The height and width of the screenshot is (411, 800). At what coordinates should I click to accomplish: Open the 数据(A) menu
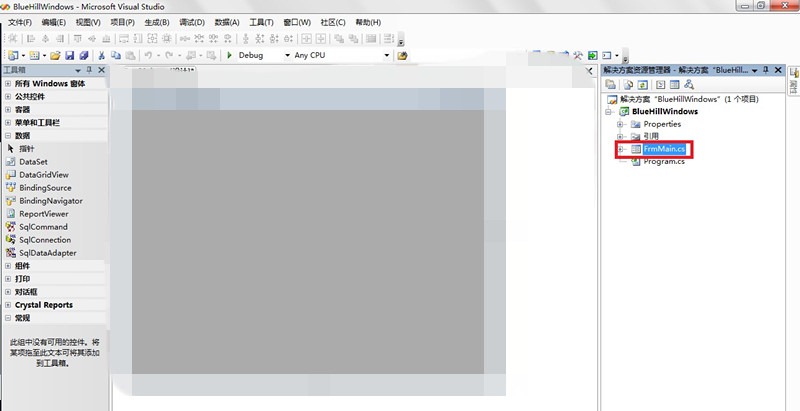point(227,22)
